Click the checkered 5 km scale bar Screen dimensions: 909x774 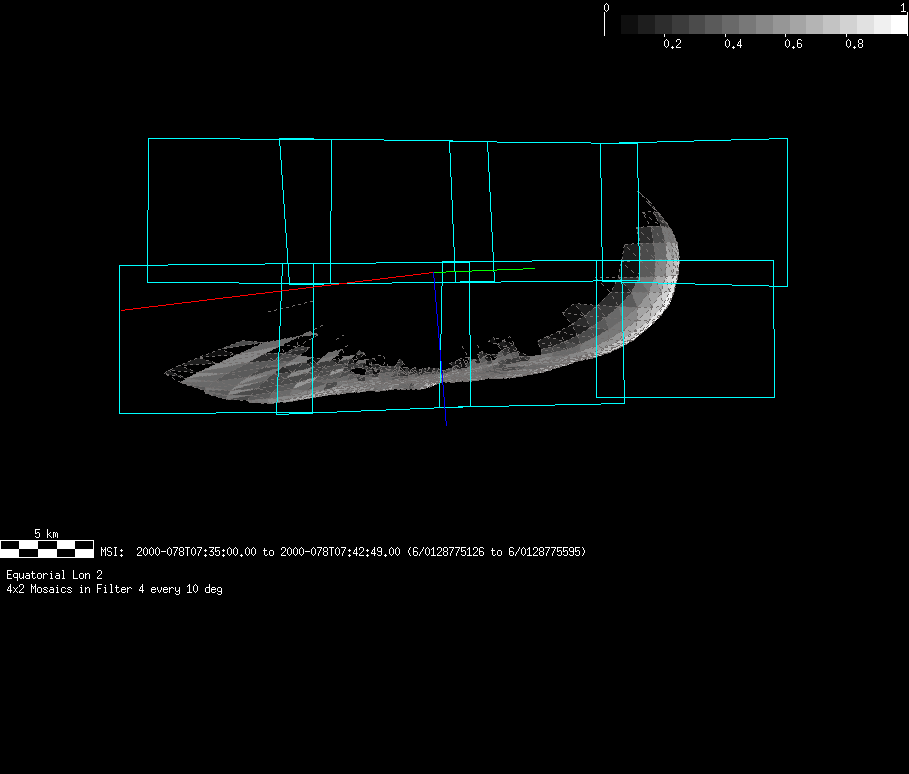(47, 548)
